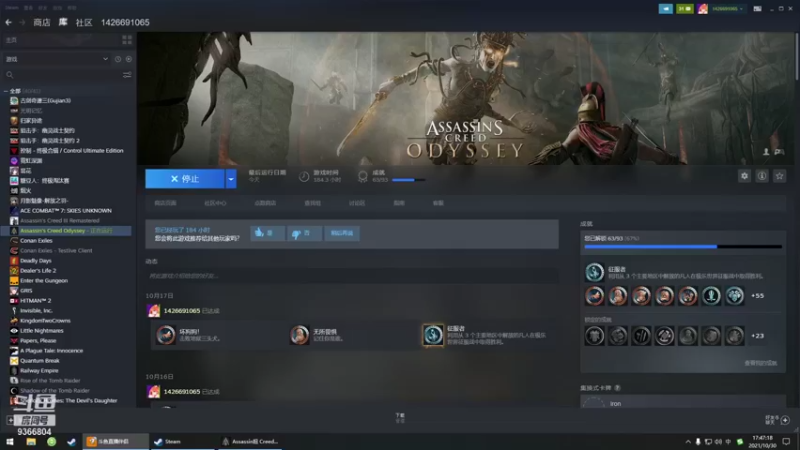Open friends list icon on banner
The image size is (800, 450).
point(766,152)
